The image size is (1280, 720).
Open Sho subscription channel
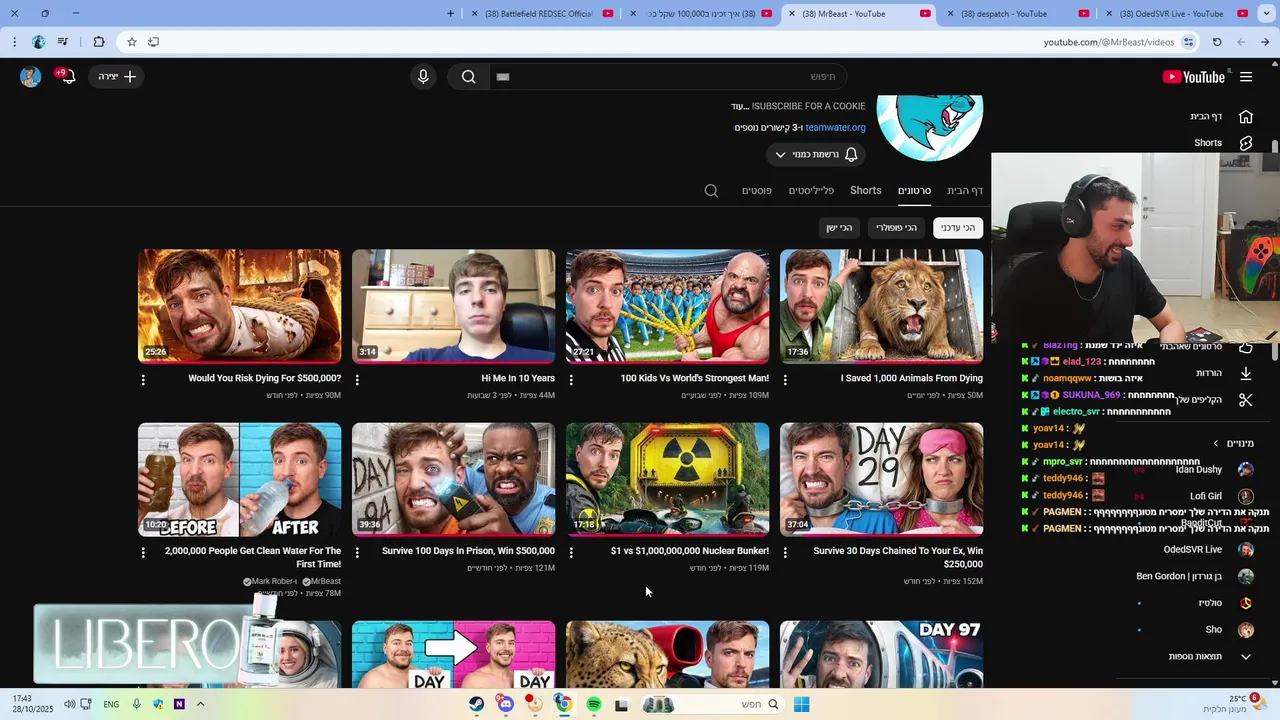click(1229, 630)
